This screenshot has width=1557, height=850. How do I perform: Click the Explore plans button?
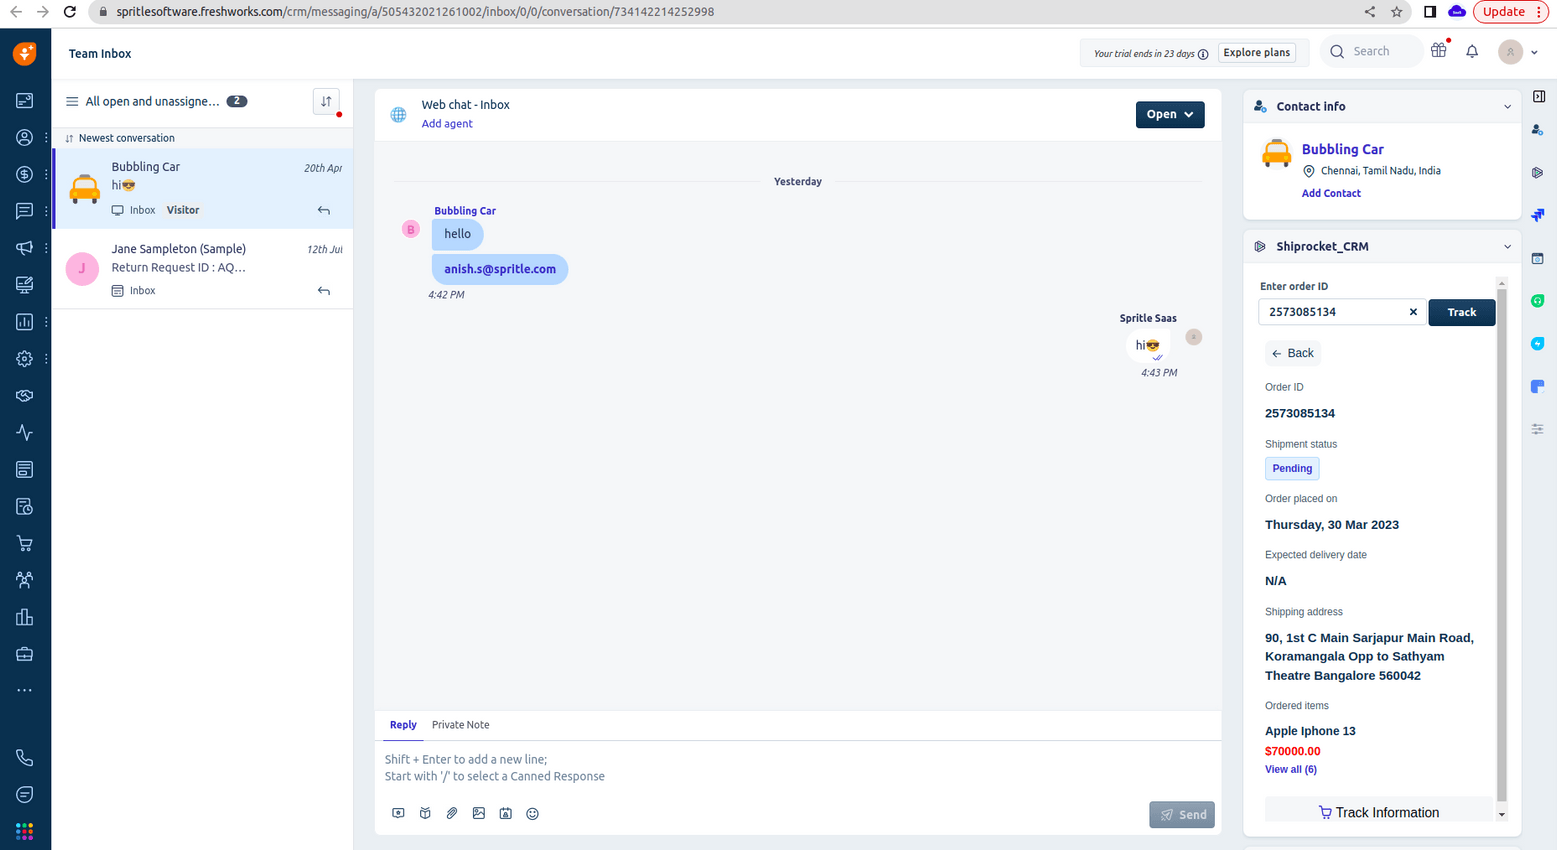tap(1257, 53)
